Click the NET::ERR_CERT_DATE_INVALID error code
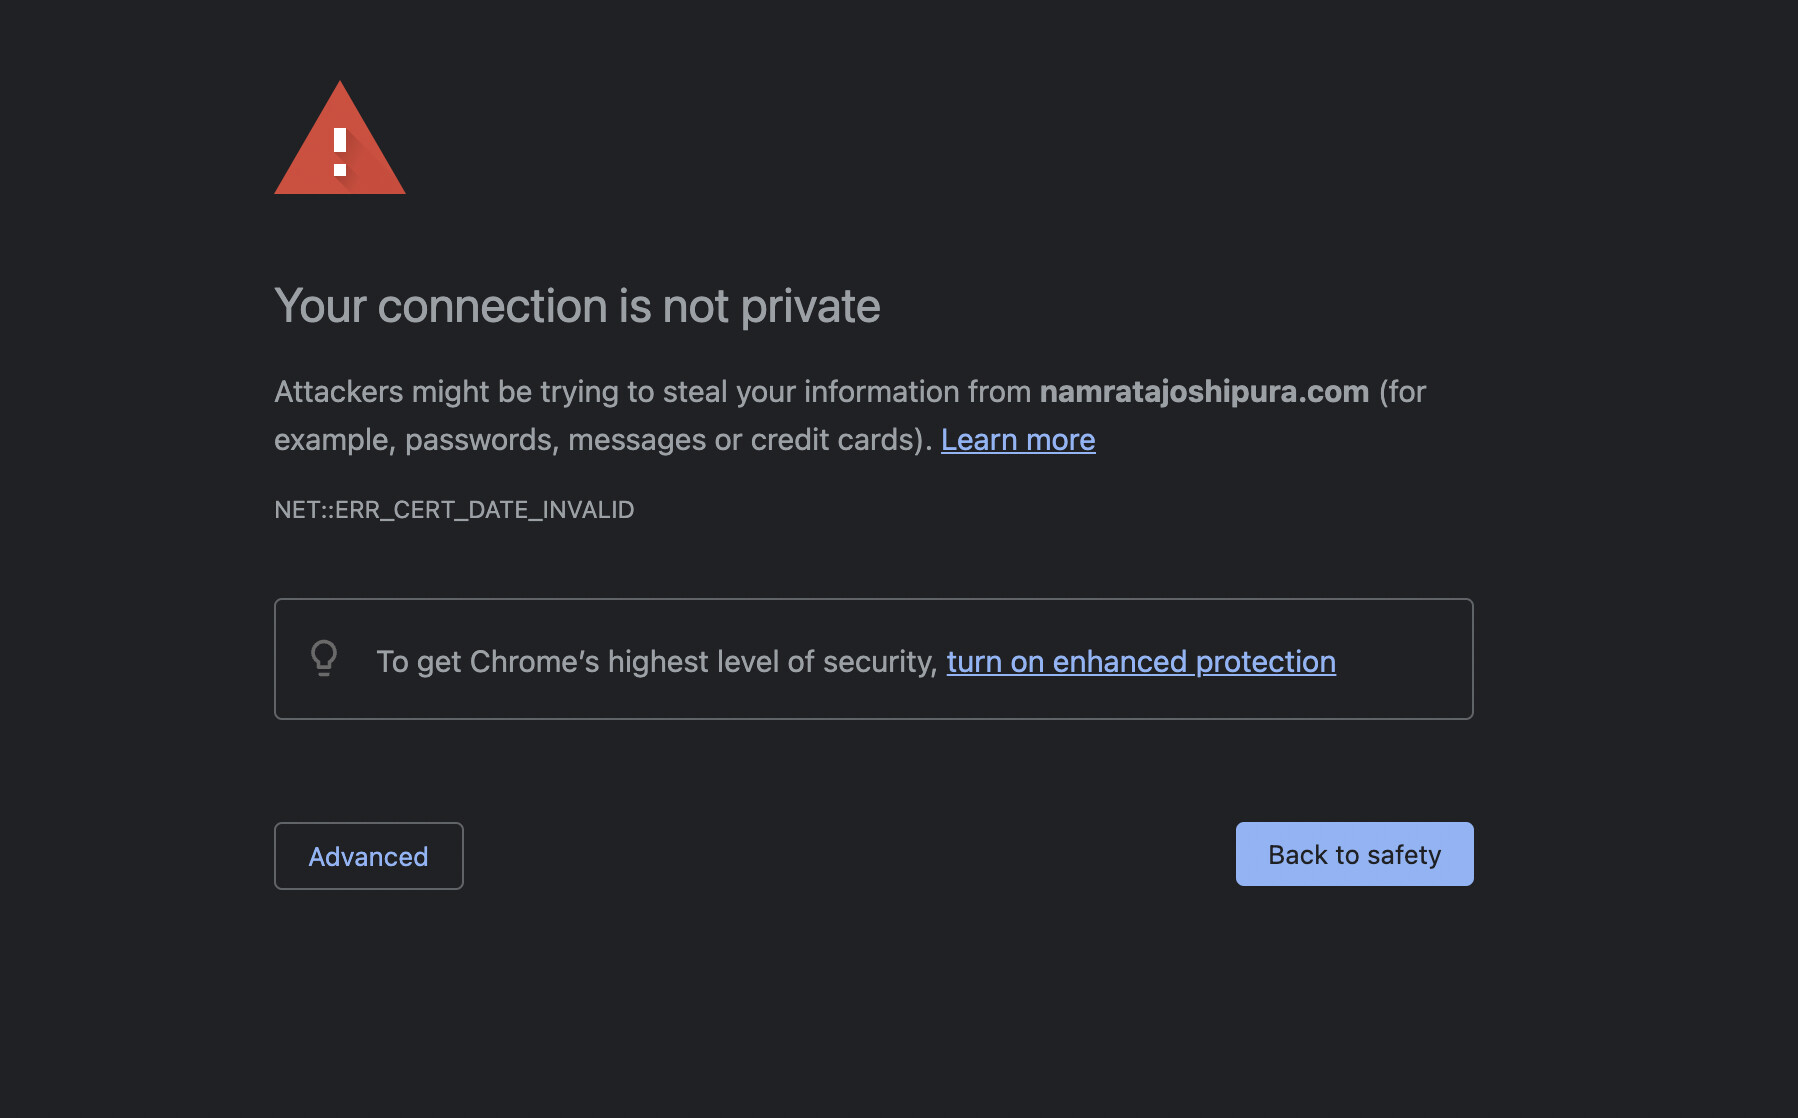This screenshot has width=1798, height=1118. [454, 510]
